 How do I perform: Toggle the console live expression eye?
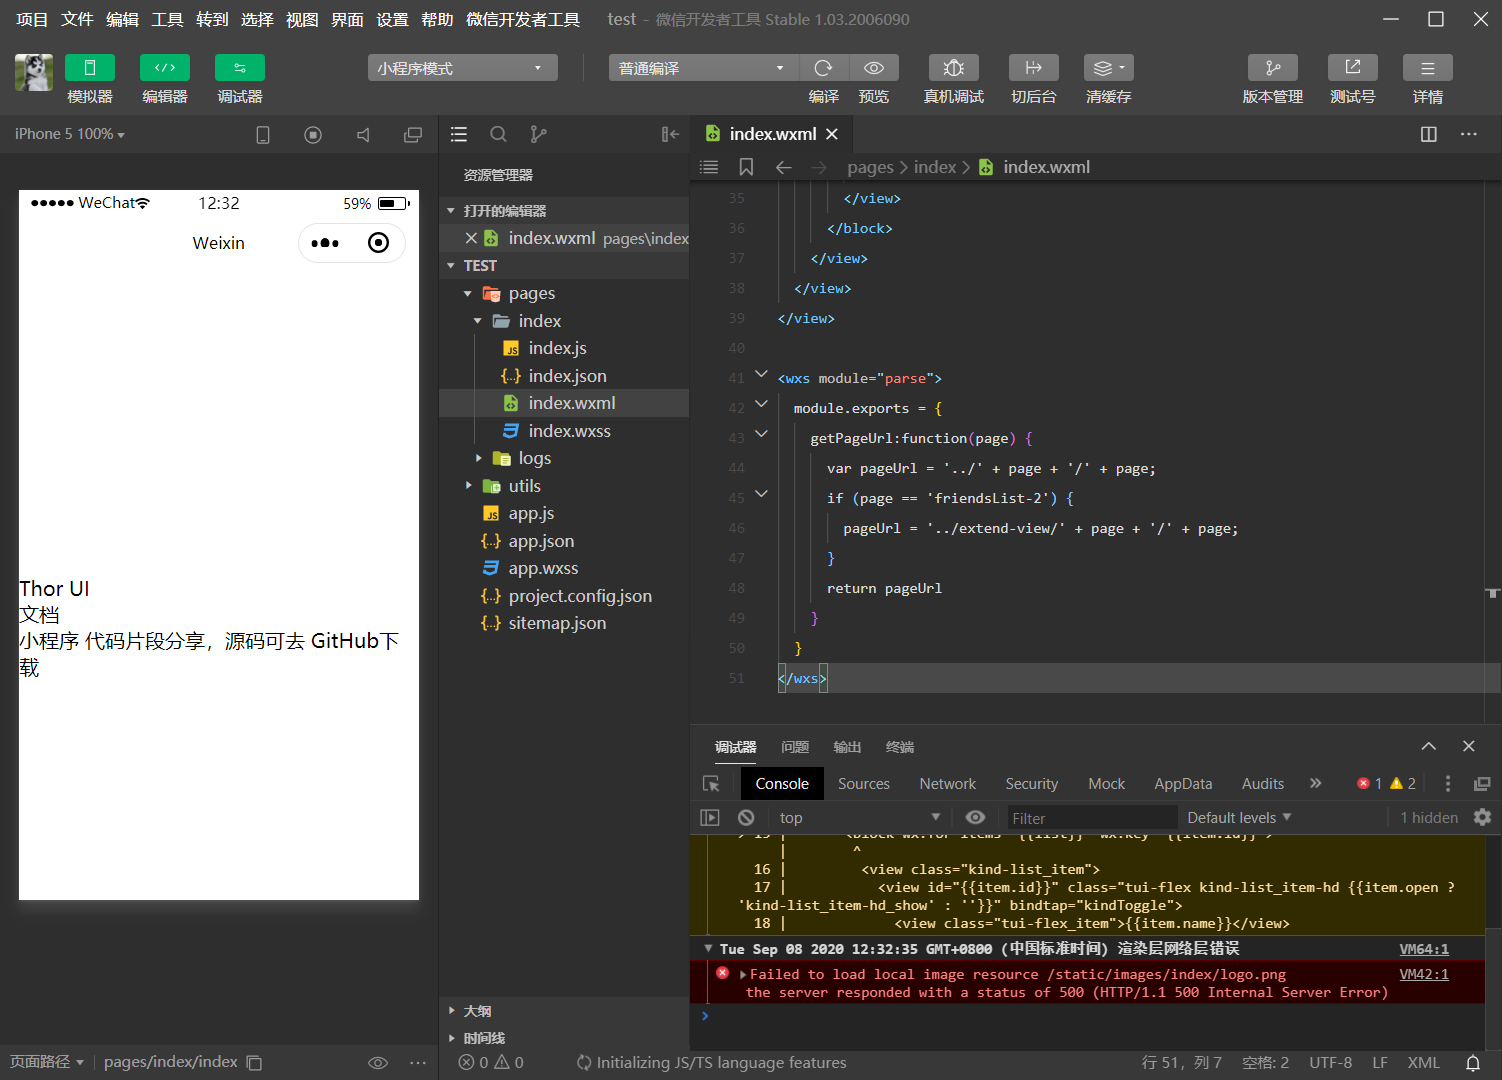pyautogui.click(x=975, y=817)
